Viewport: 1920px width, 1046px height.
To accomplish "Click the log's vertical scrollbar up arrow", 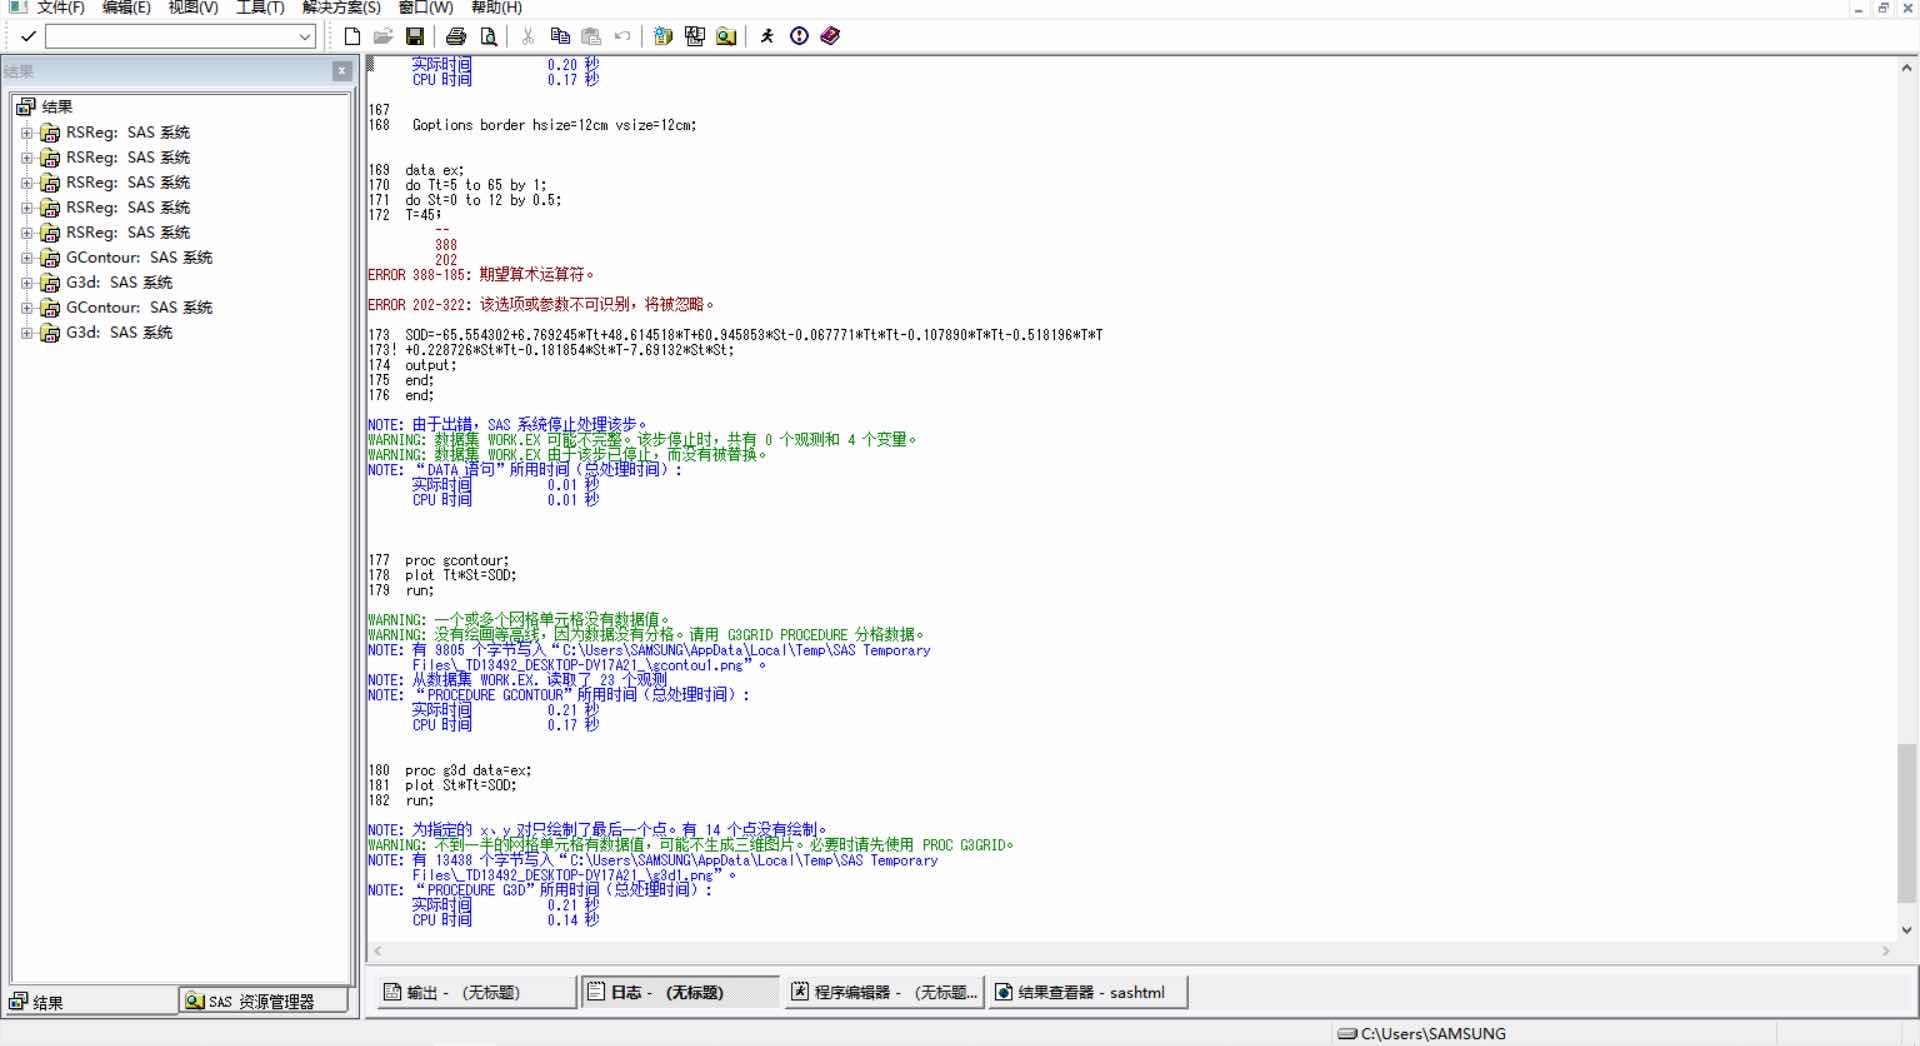I will [1906, 69].
